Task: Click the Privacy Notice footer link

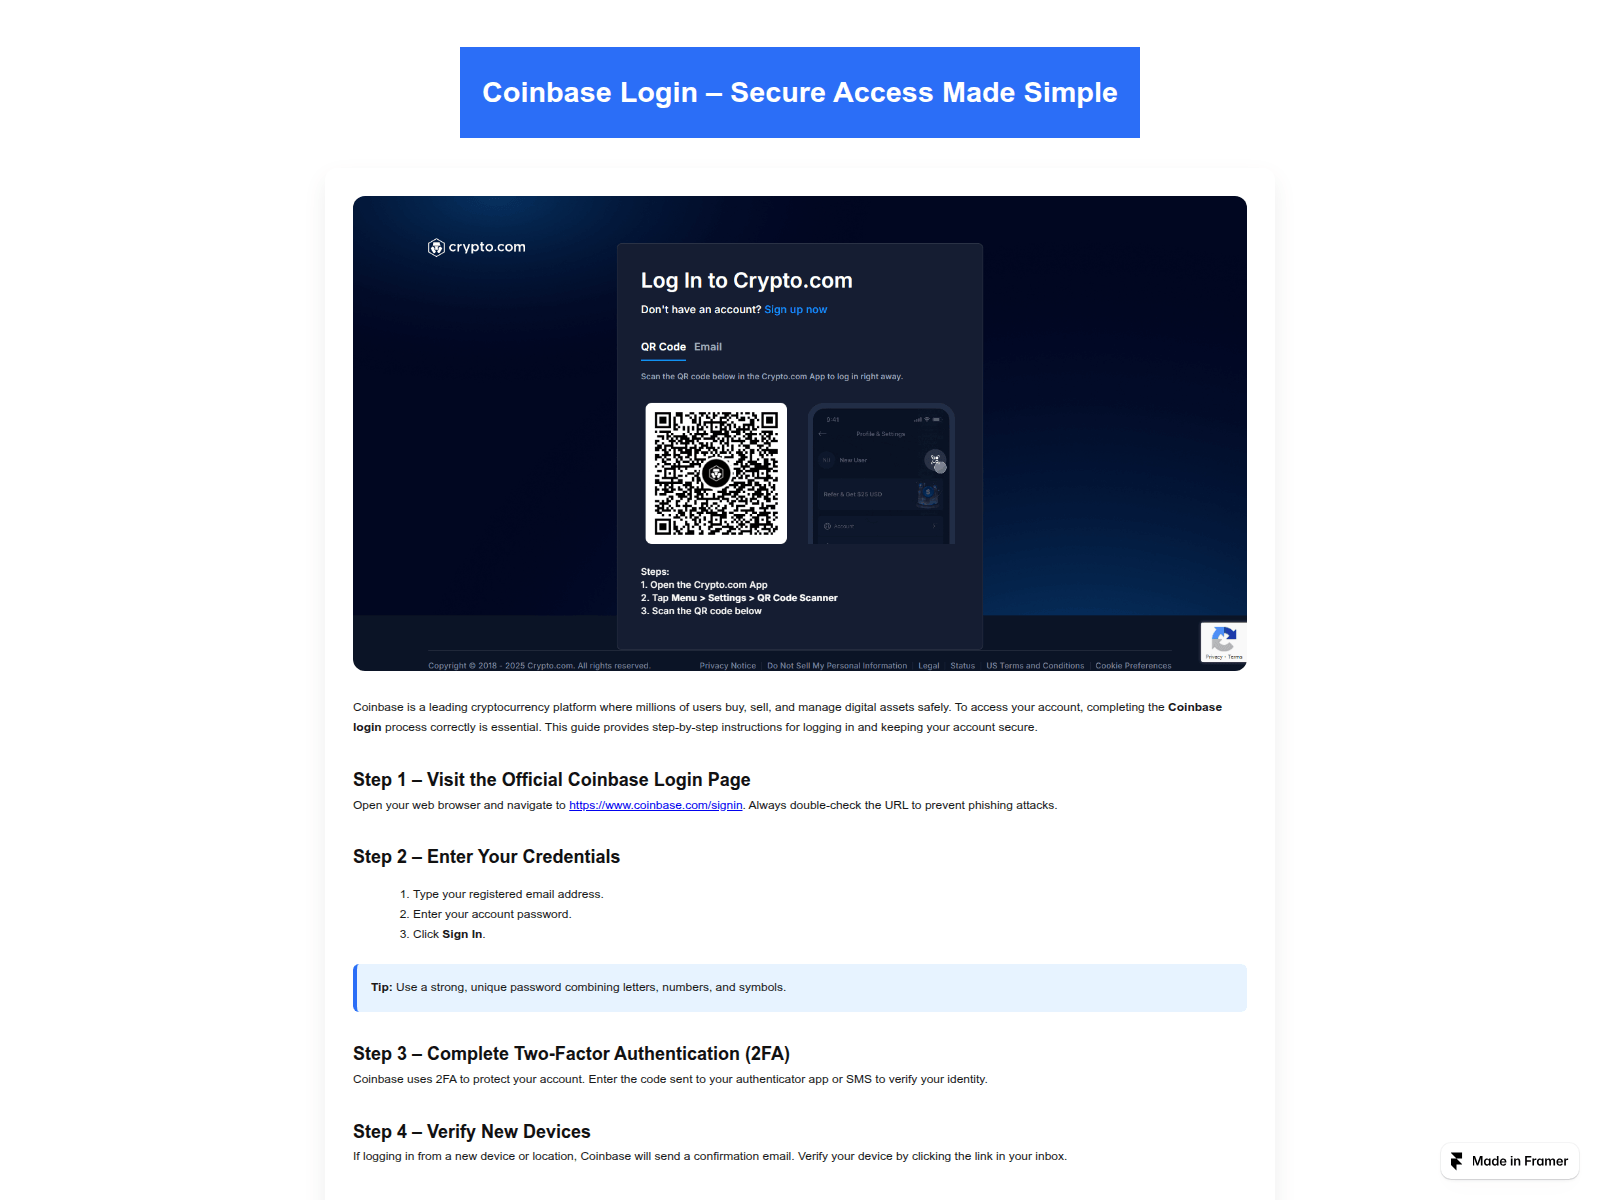Action: click(x=728, y=666)
